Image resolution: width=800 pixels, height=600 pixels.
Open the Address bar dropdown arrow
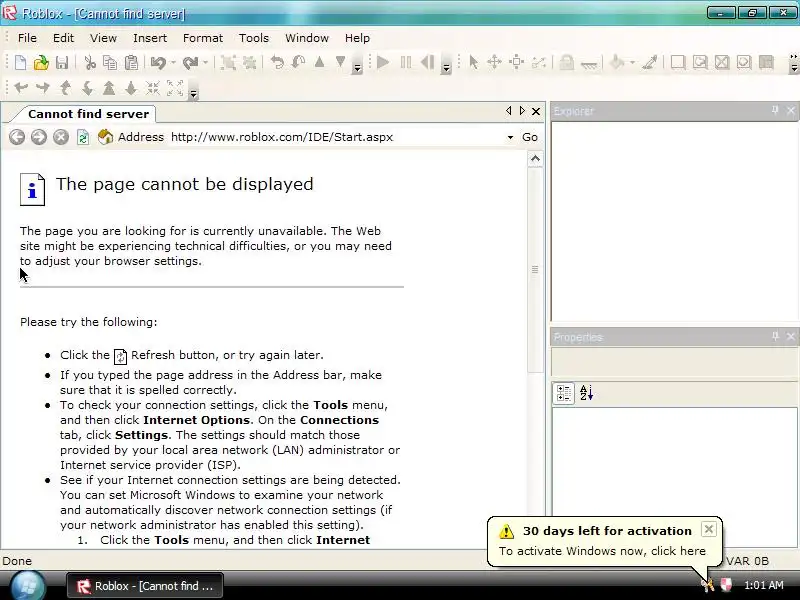click(x=510, y=137)
